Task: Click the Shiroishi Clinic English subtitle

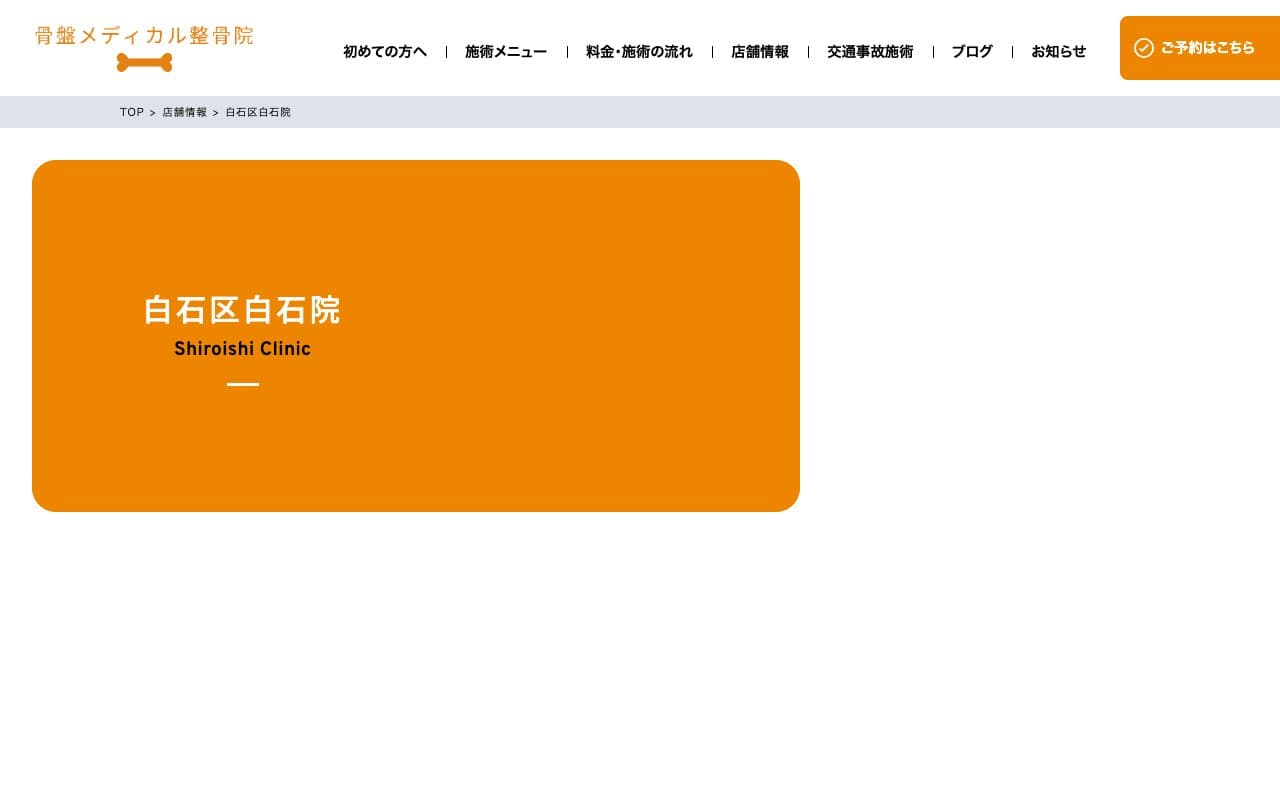Action: pyautogui.click(x=242, y=349)
